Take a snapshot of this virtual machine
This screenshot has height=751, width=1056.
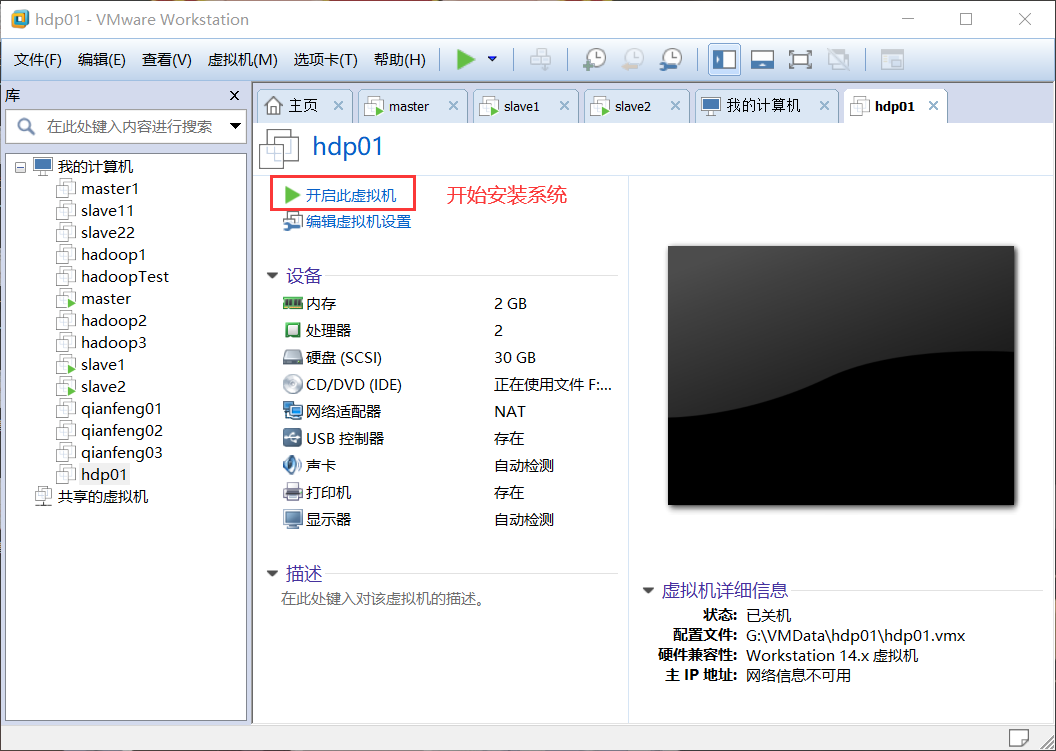click(x=594, y=59)
